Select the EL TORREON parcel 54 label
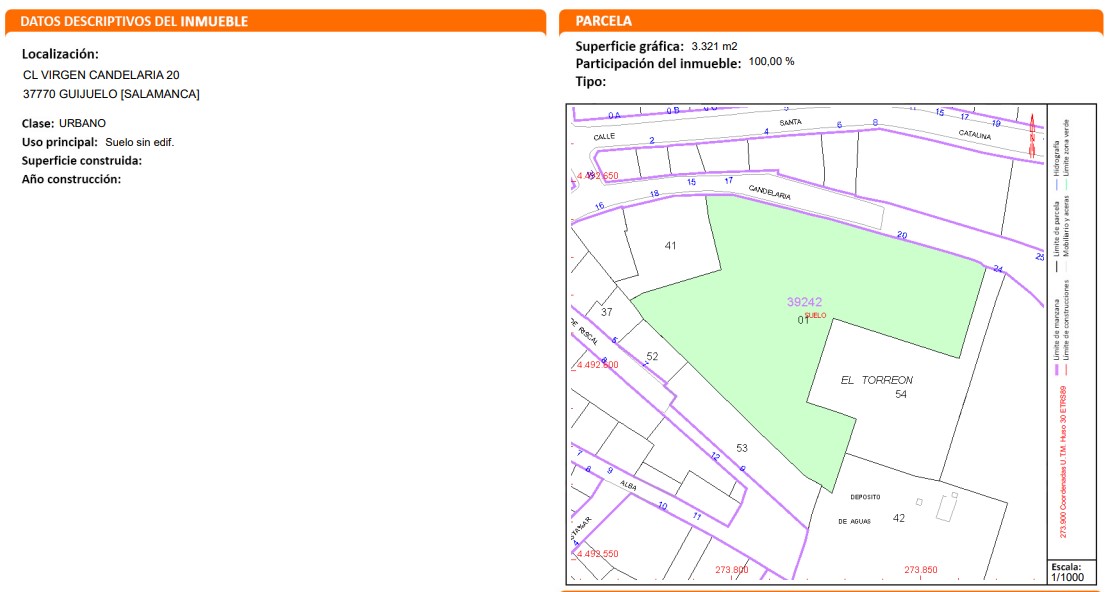The image size is (1114, 592). click(877, 381)
